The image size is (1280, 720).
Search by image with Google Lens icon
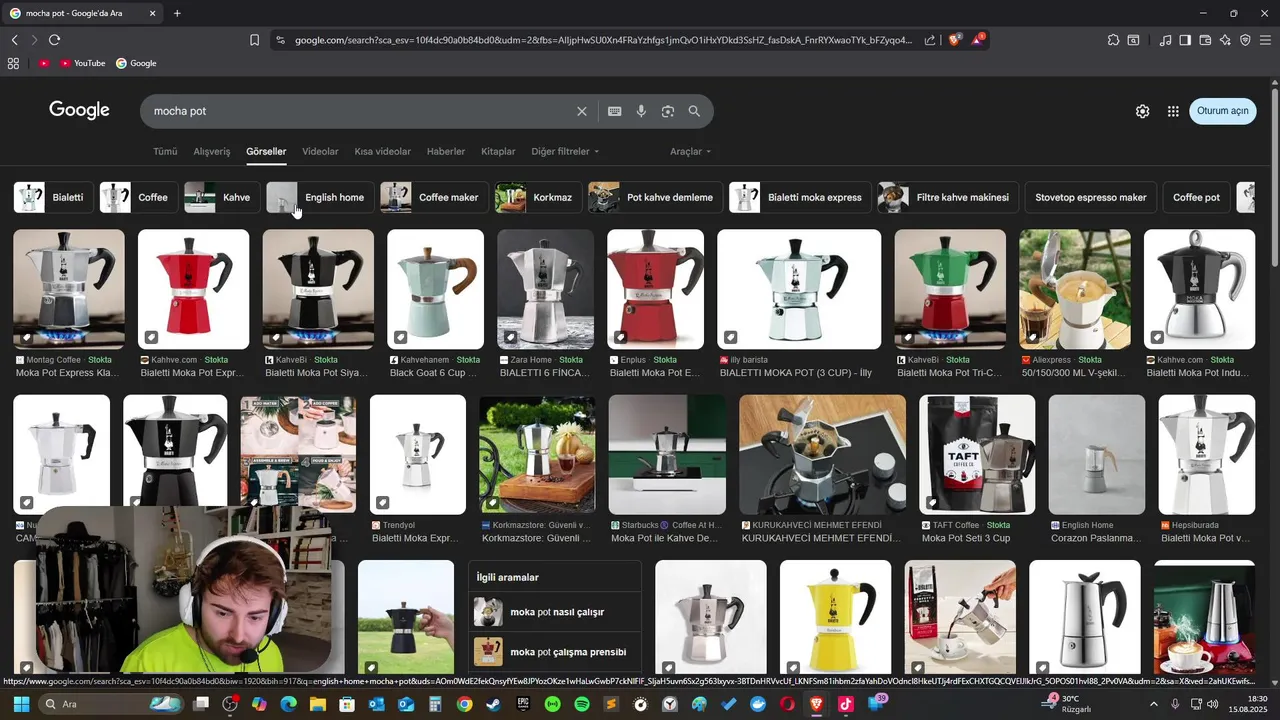668,111
